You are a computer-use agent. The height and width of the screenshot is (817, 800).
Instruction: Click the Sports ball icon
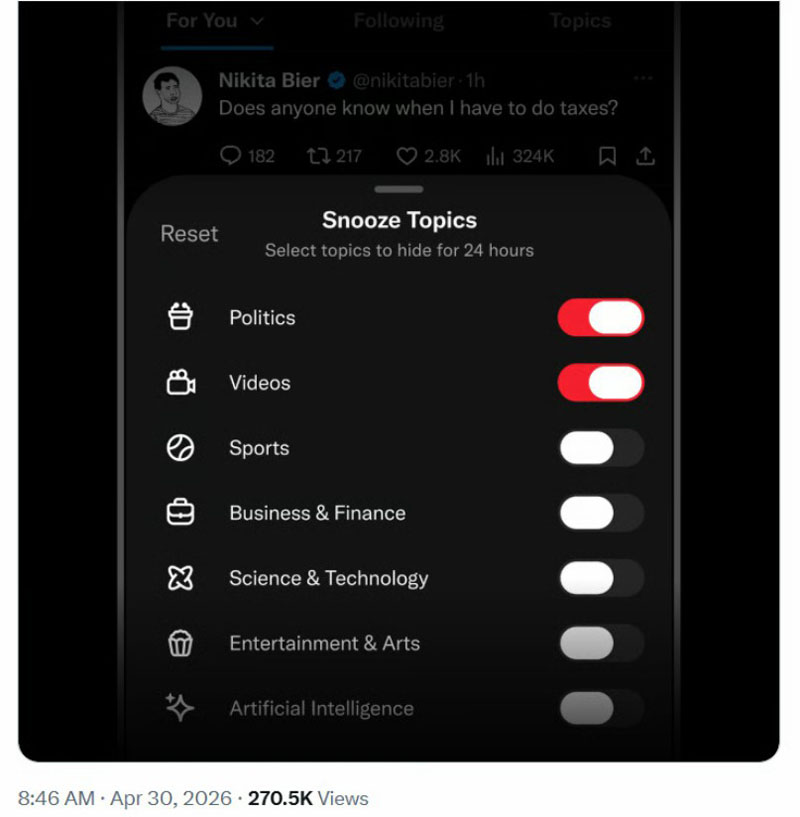click(180, 448)
